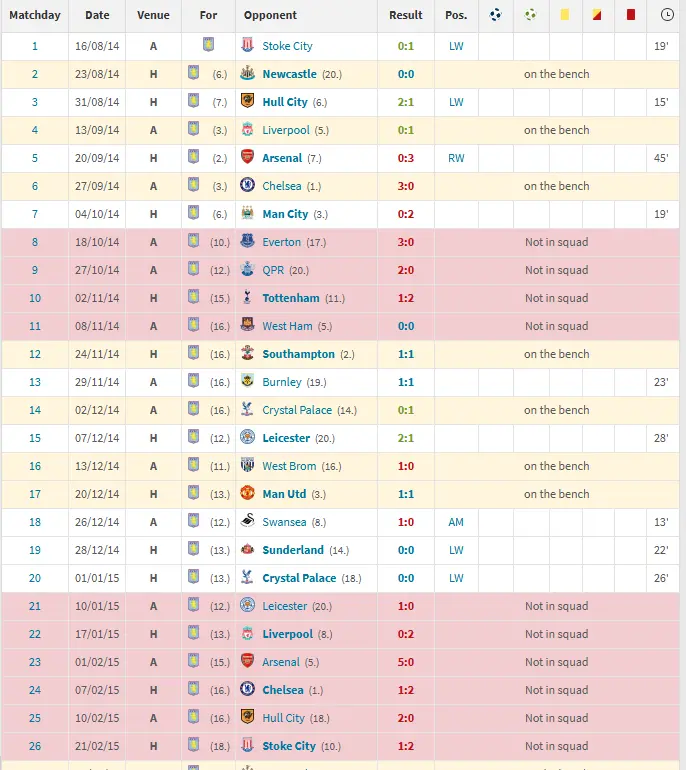The image size is (686, 770).
Task: Click the goals football icon in header
Action: point(496,15)
